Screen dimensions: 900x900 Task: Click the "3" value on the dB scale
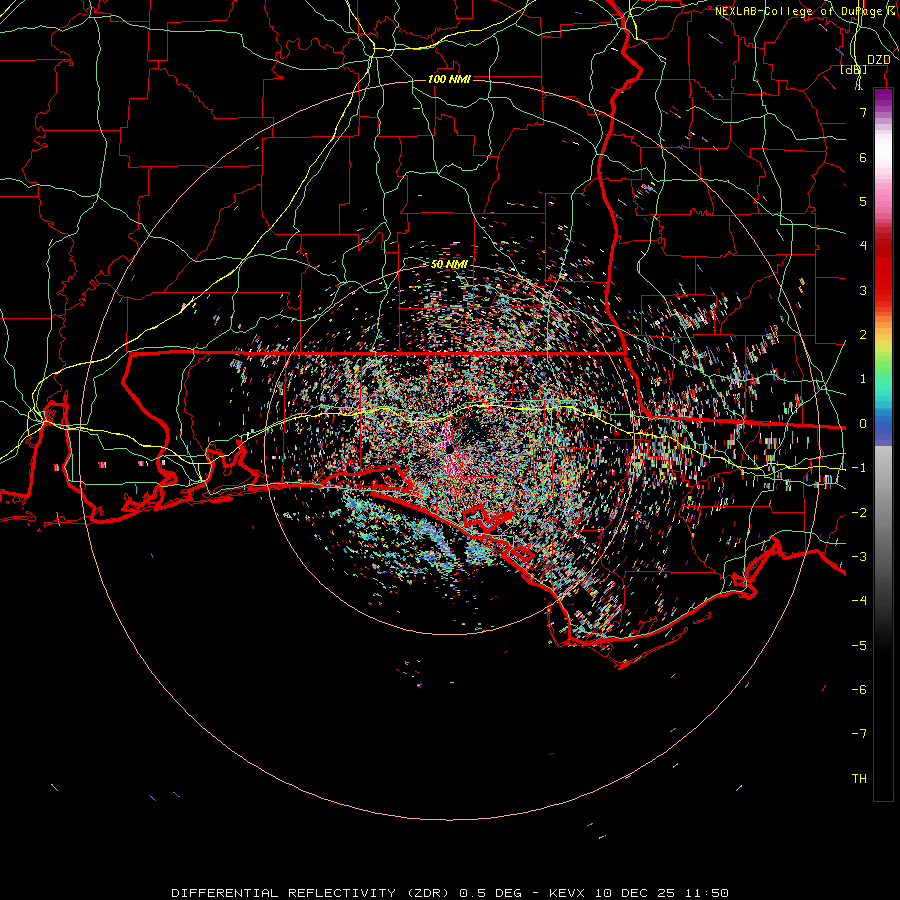(x=863, y=291)
